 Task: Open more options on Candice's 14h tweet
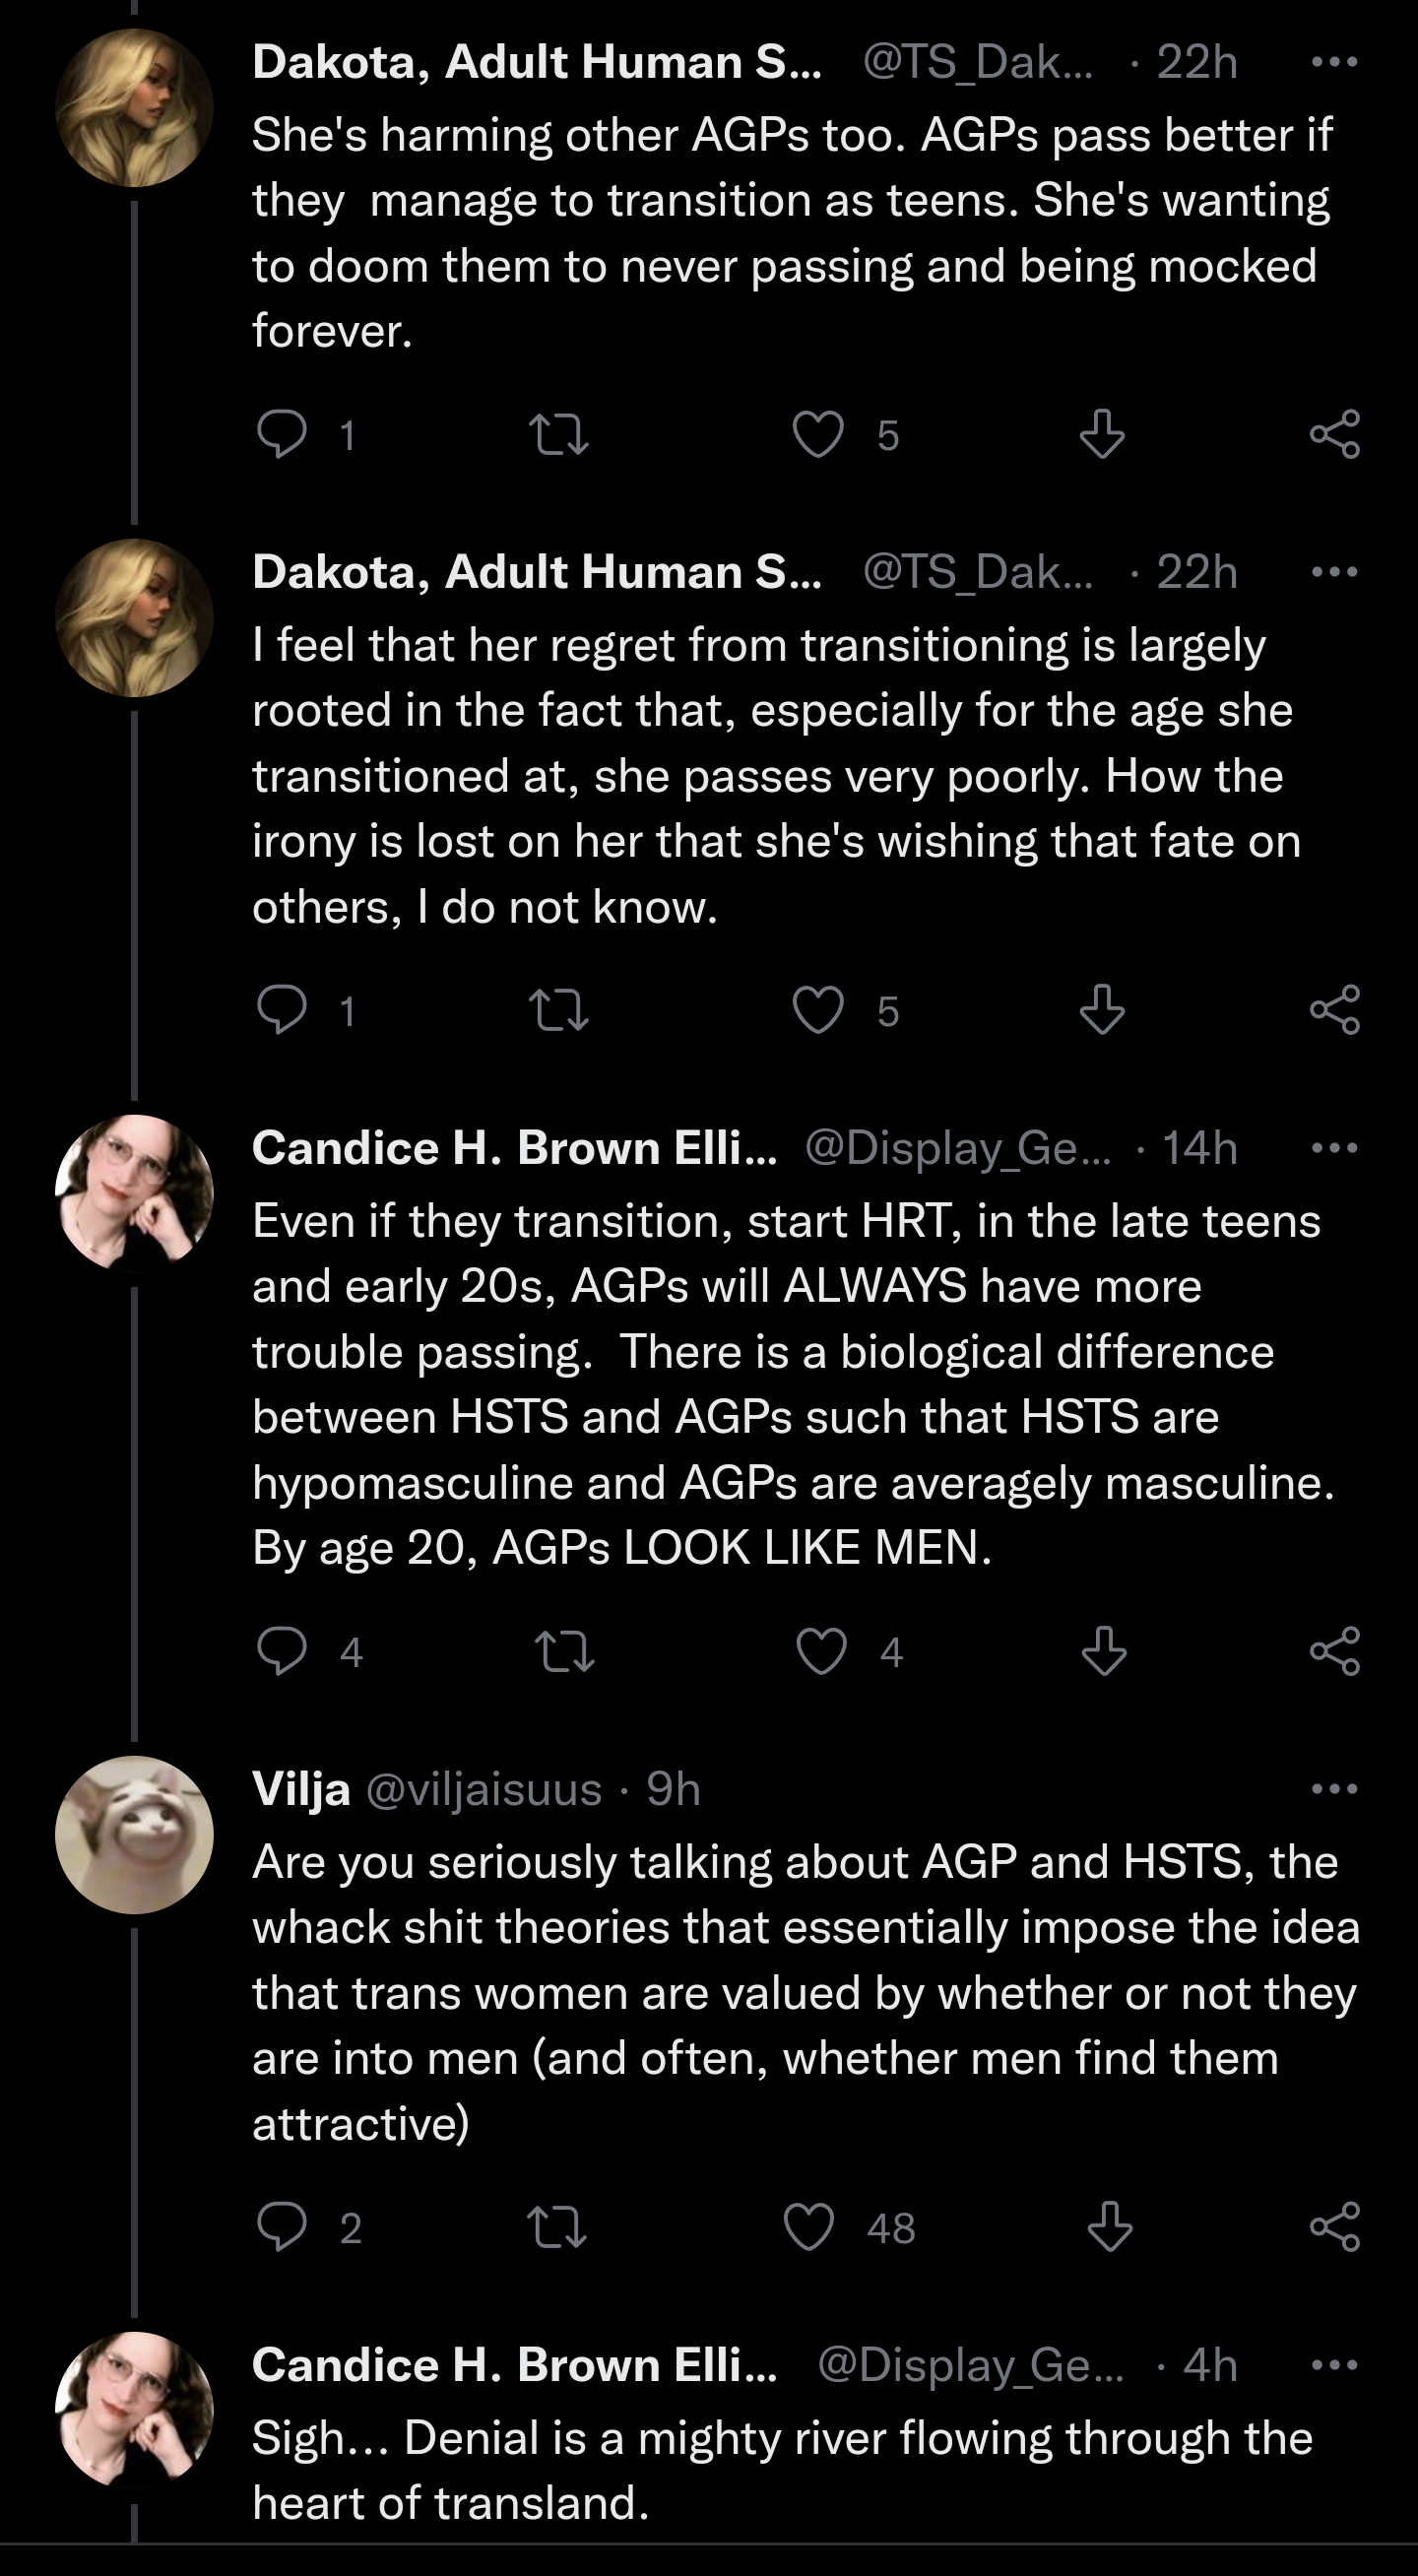pos(1334,1148)
